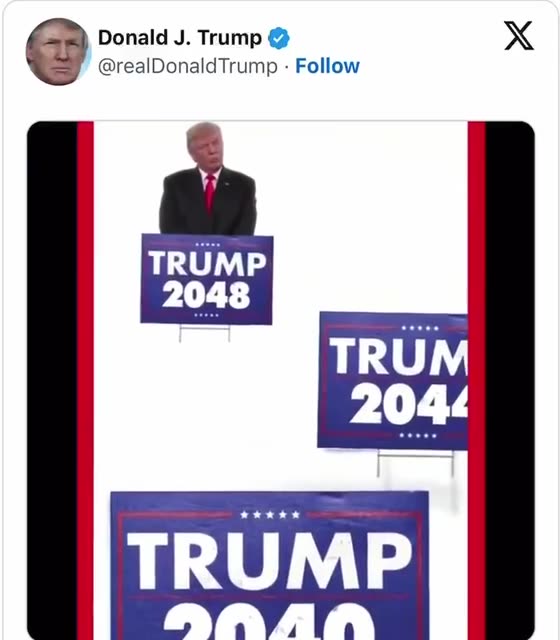The height and width of the screenshot is (640, 560).
Task: Click the left red vertical stripe
Action: [x=85, y=380]
